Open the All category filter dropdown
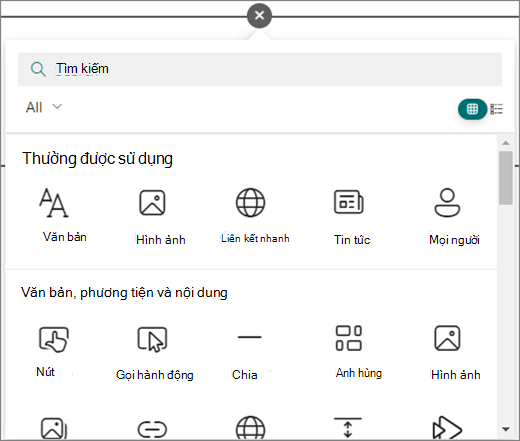Viewport: 520px width, 441px height. point(44,107)
